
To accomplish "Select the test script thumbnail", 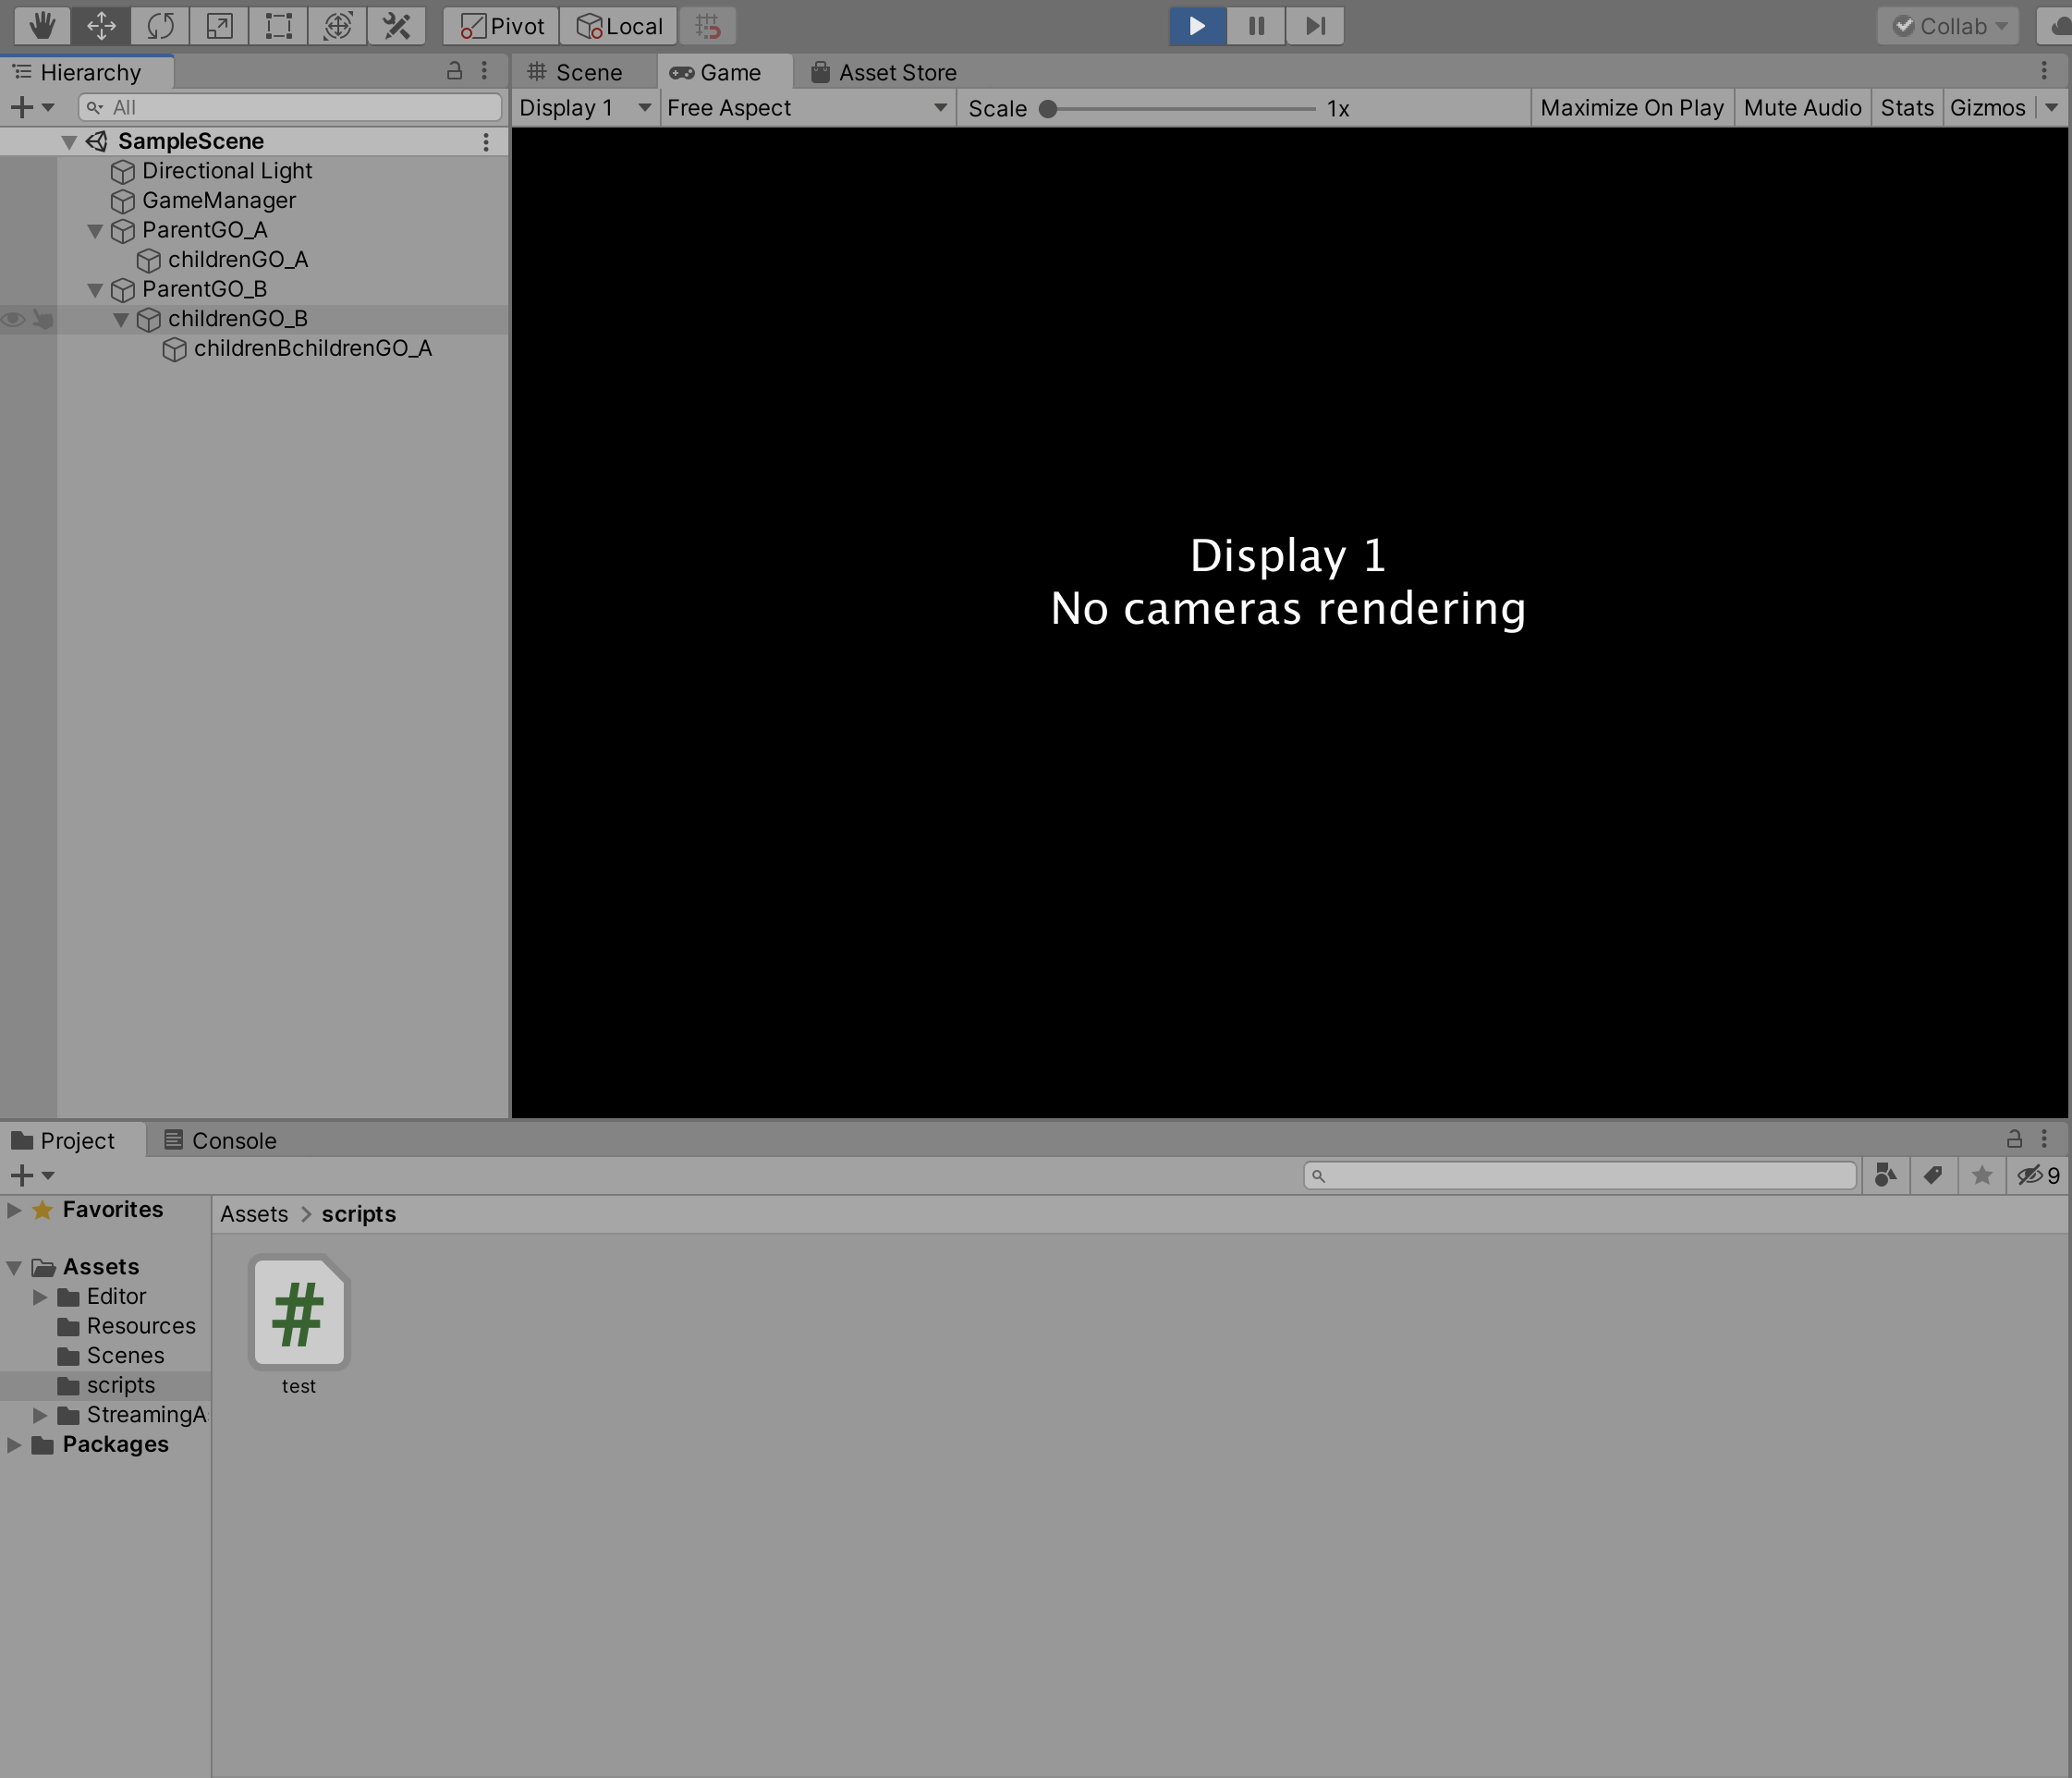I will 298,1311.
